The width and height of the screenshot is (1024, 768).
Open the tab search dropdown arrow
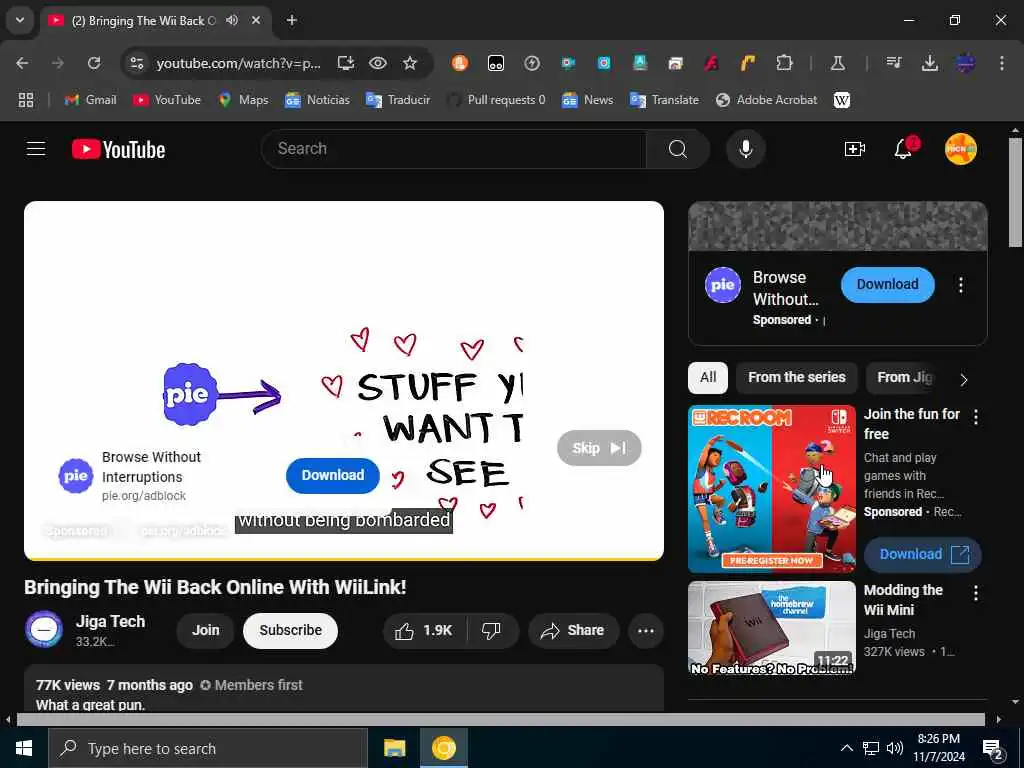(20, 20)
